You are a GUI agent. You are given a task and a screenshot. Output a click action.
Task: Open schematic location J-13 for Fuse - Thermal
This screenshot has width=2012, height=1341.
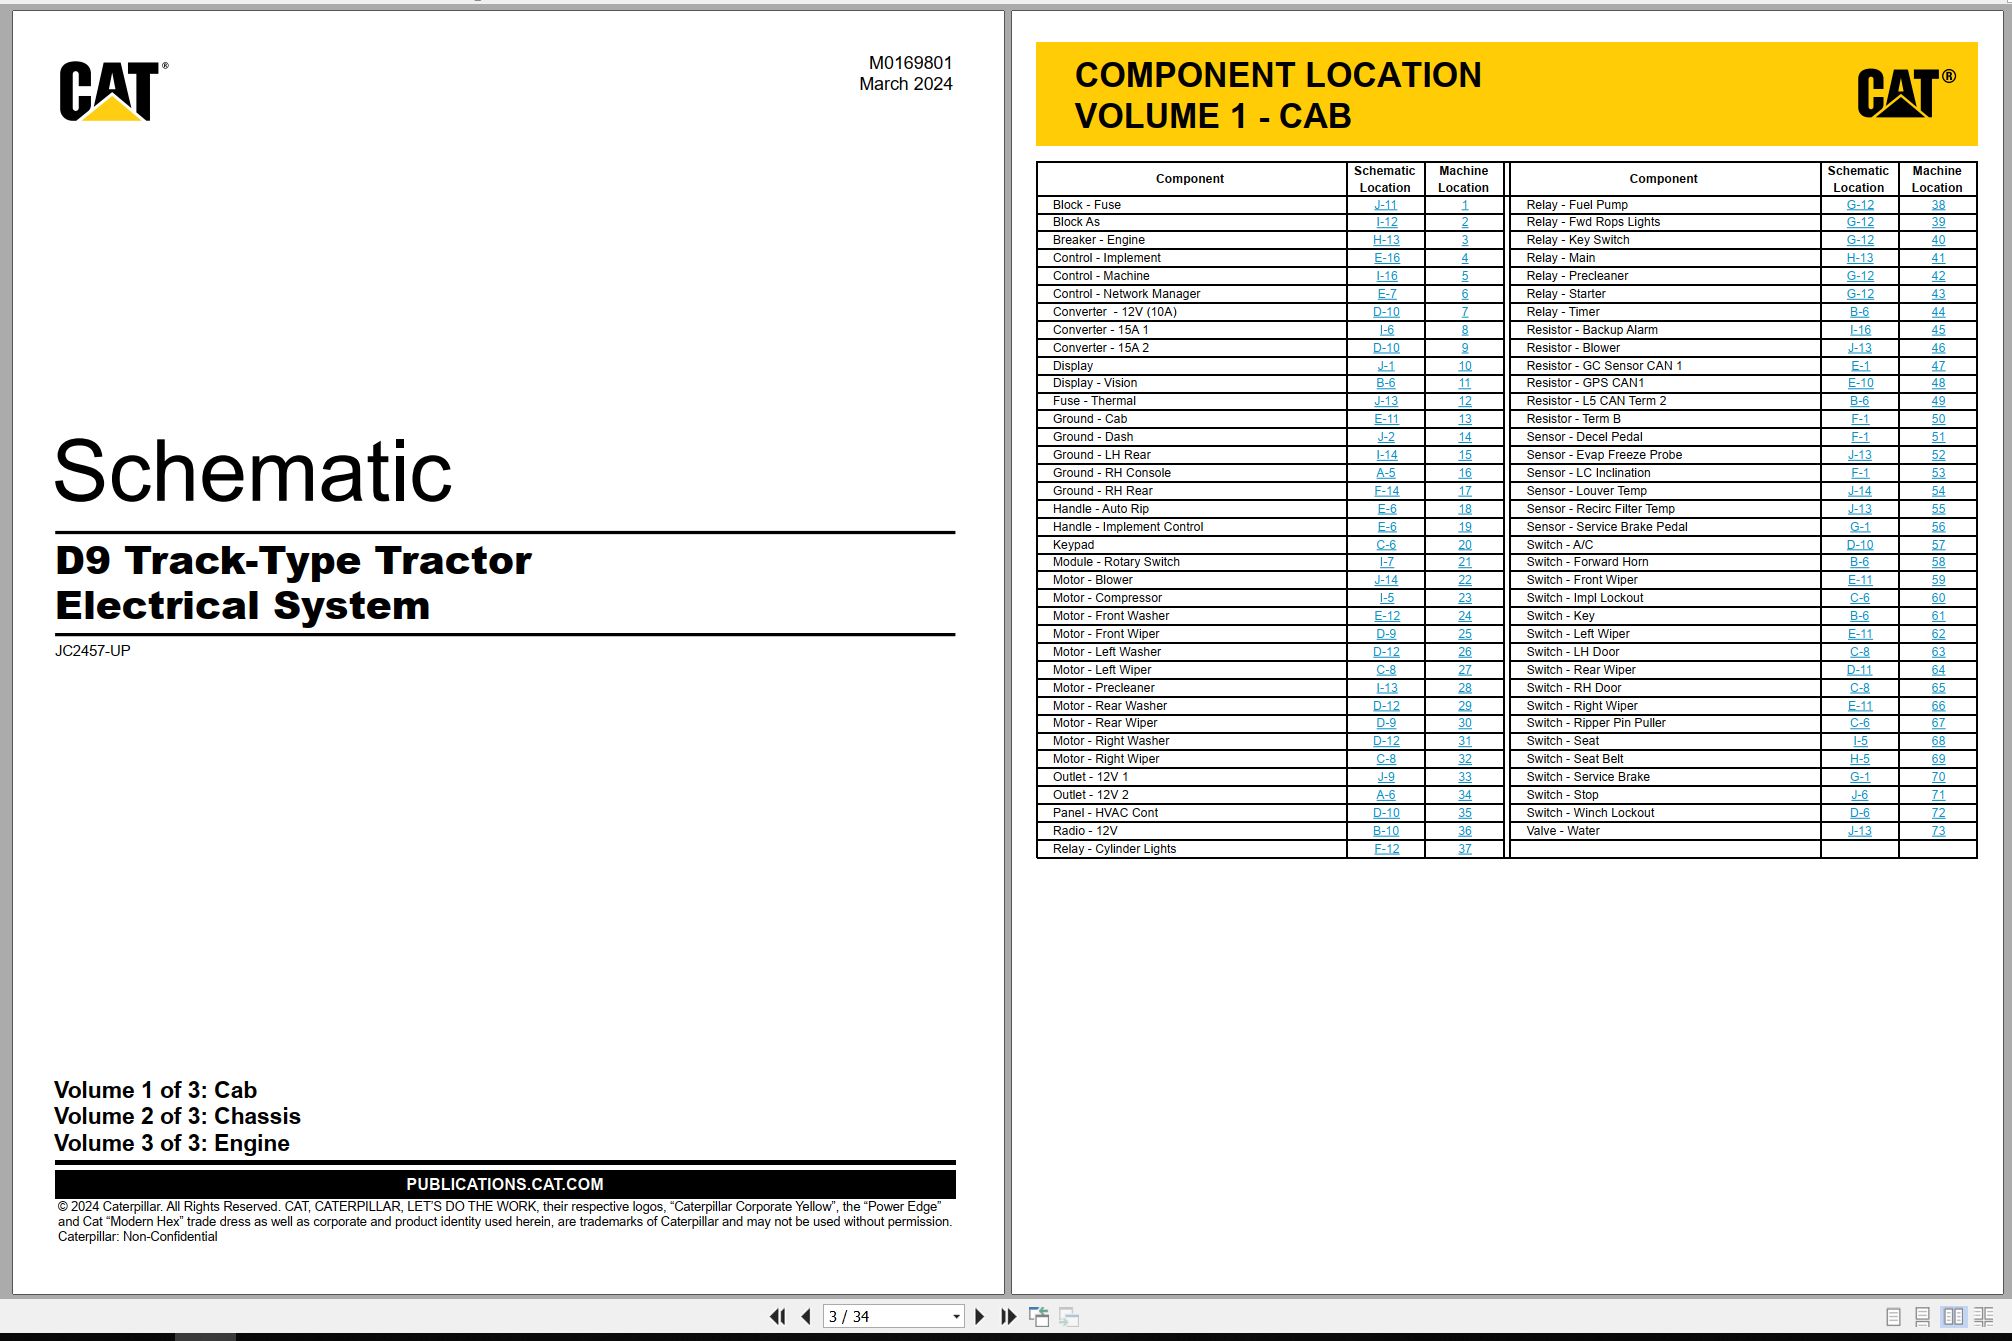(1386, 401)
